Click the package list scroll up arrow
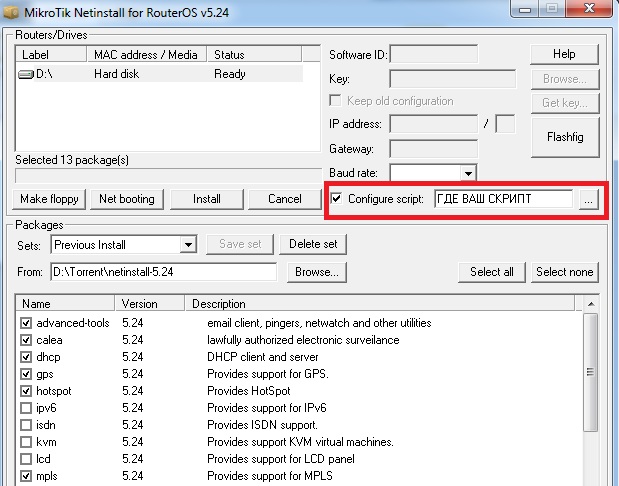This screenshot has height=486, width=619. pyautogui.click(x=591, y=304)
